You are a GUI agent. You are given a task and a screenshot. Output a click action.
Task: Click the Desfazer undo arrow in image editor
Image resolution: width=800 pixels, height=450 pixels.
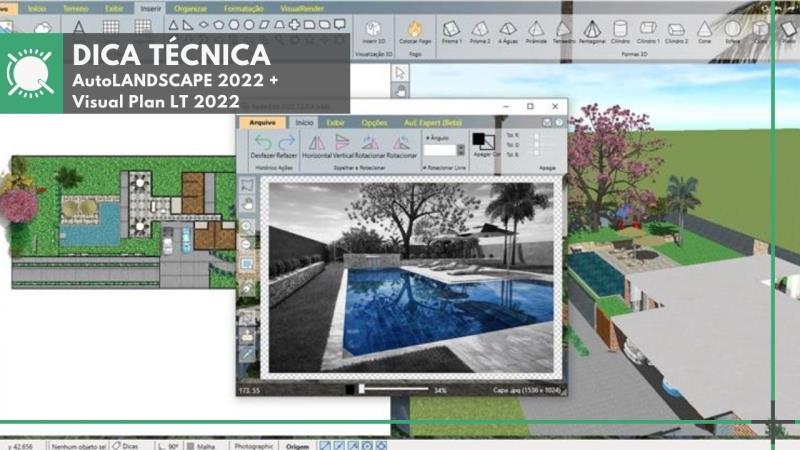point(263,142)
